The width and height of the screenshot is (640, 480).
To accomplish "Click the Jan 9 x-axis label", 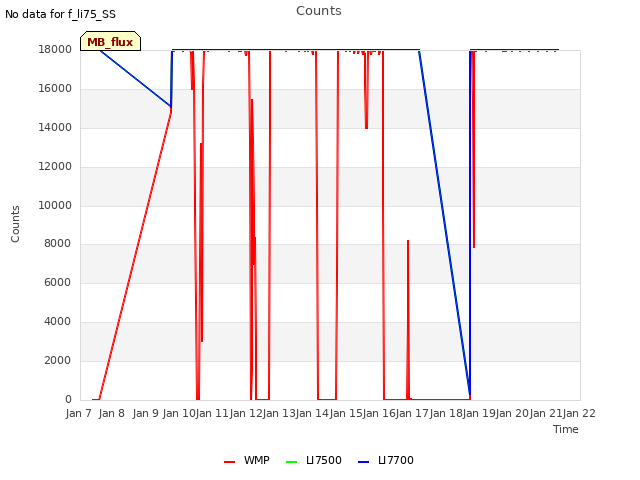I will [x=145, y=413].
